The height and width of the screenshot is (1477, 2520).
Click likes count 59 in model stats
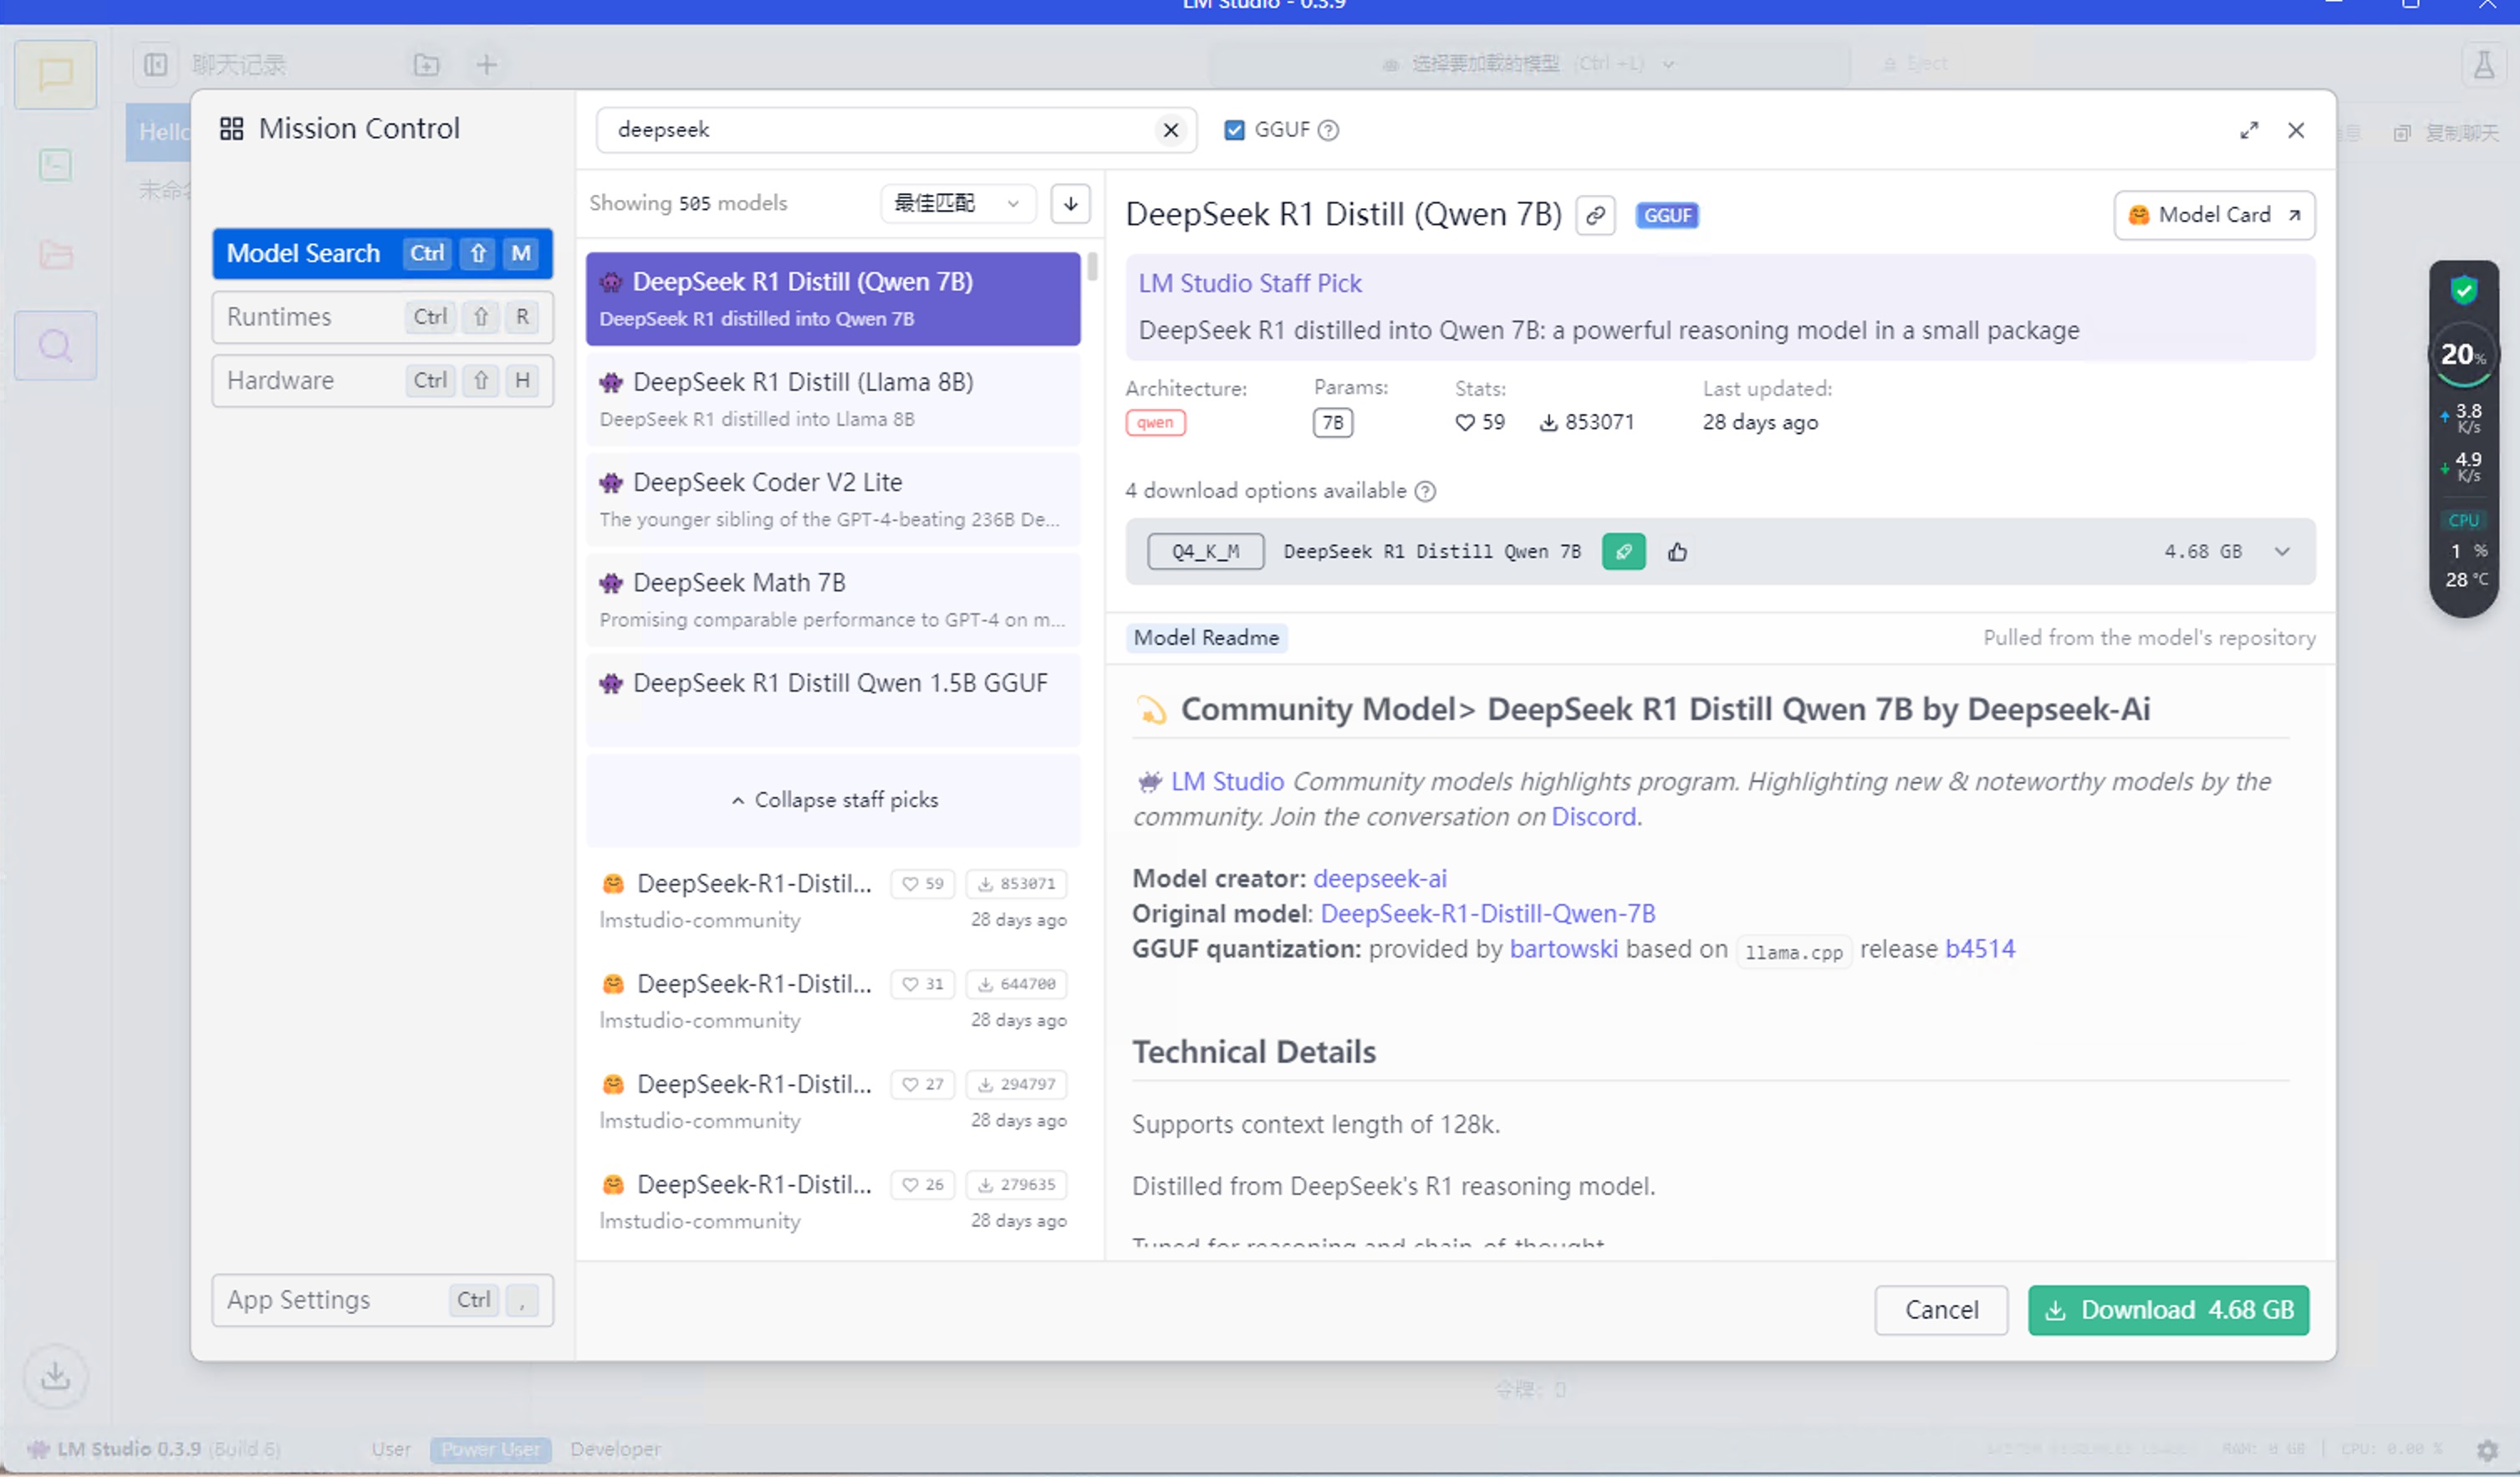[x=1480, y=422]
